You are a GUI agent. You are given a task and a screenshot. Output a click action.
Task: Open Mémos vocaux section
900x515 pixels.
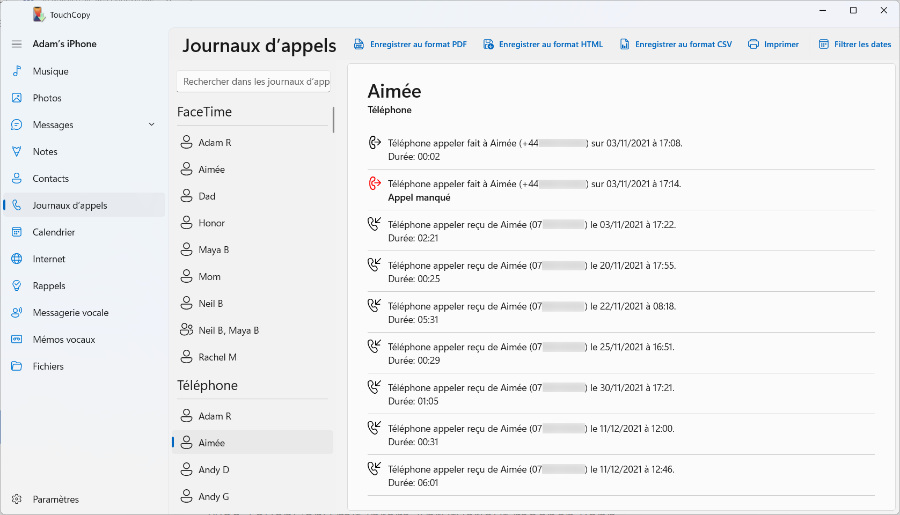click(x=63, y=340)
